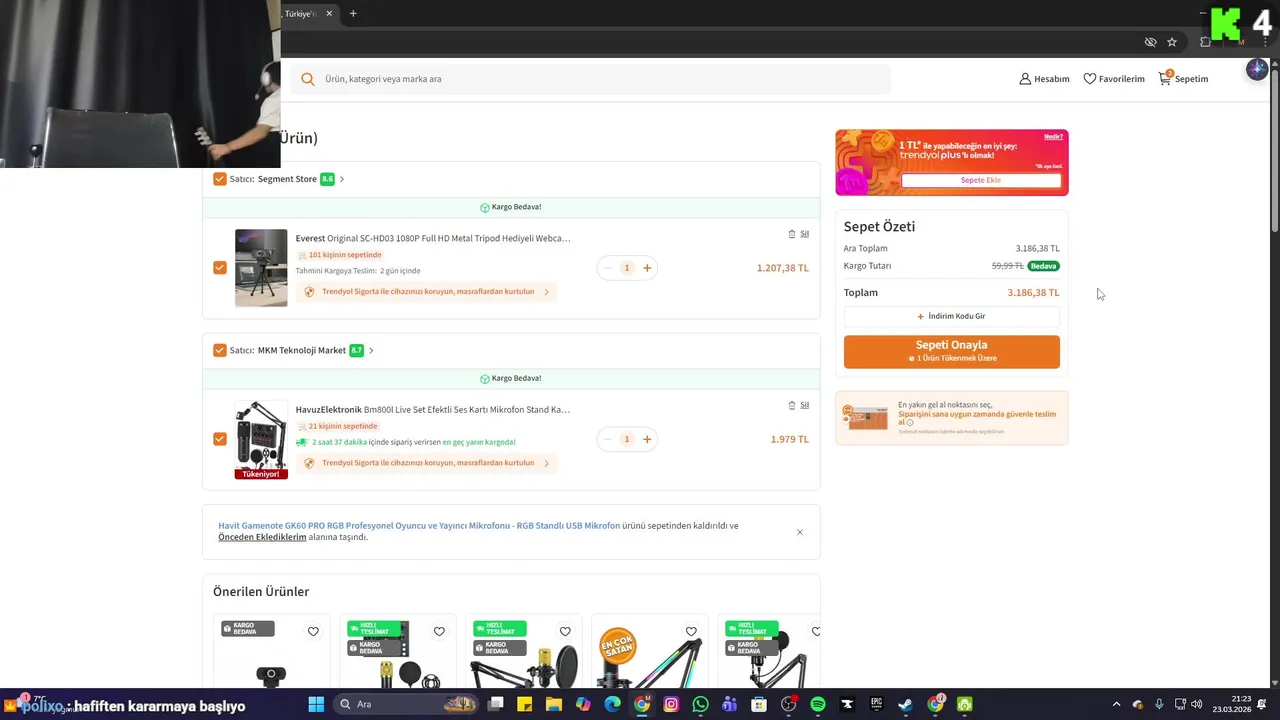Favorite the En Çok Satan suggested product

tap(691, 632)
